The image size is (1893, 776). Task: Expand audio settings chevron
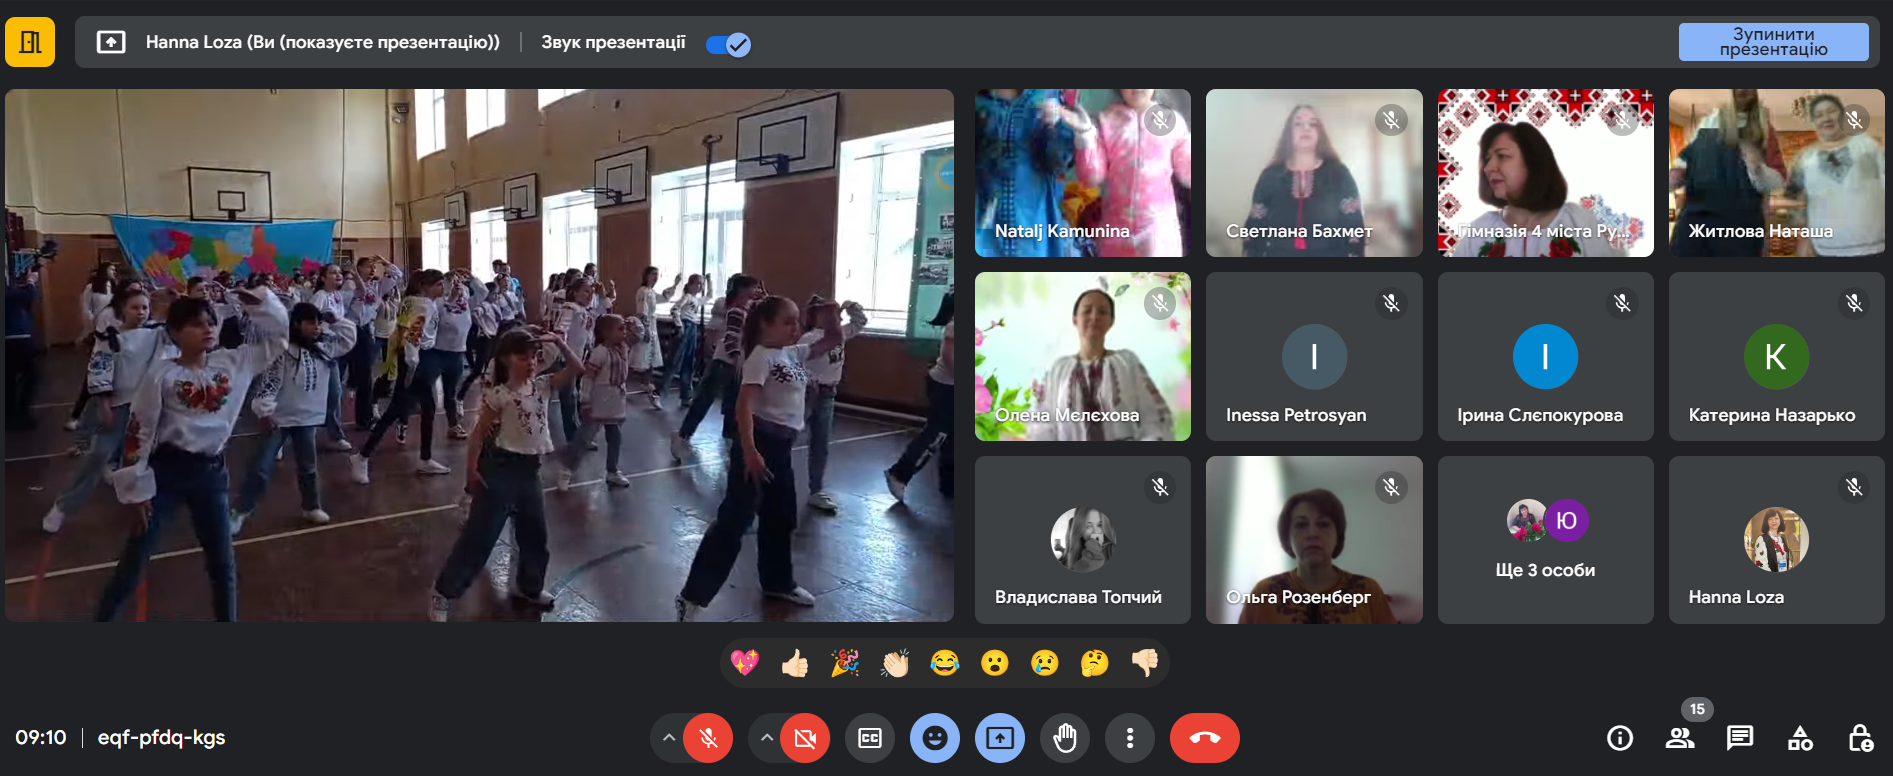click(668, 738)
